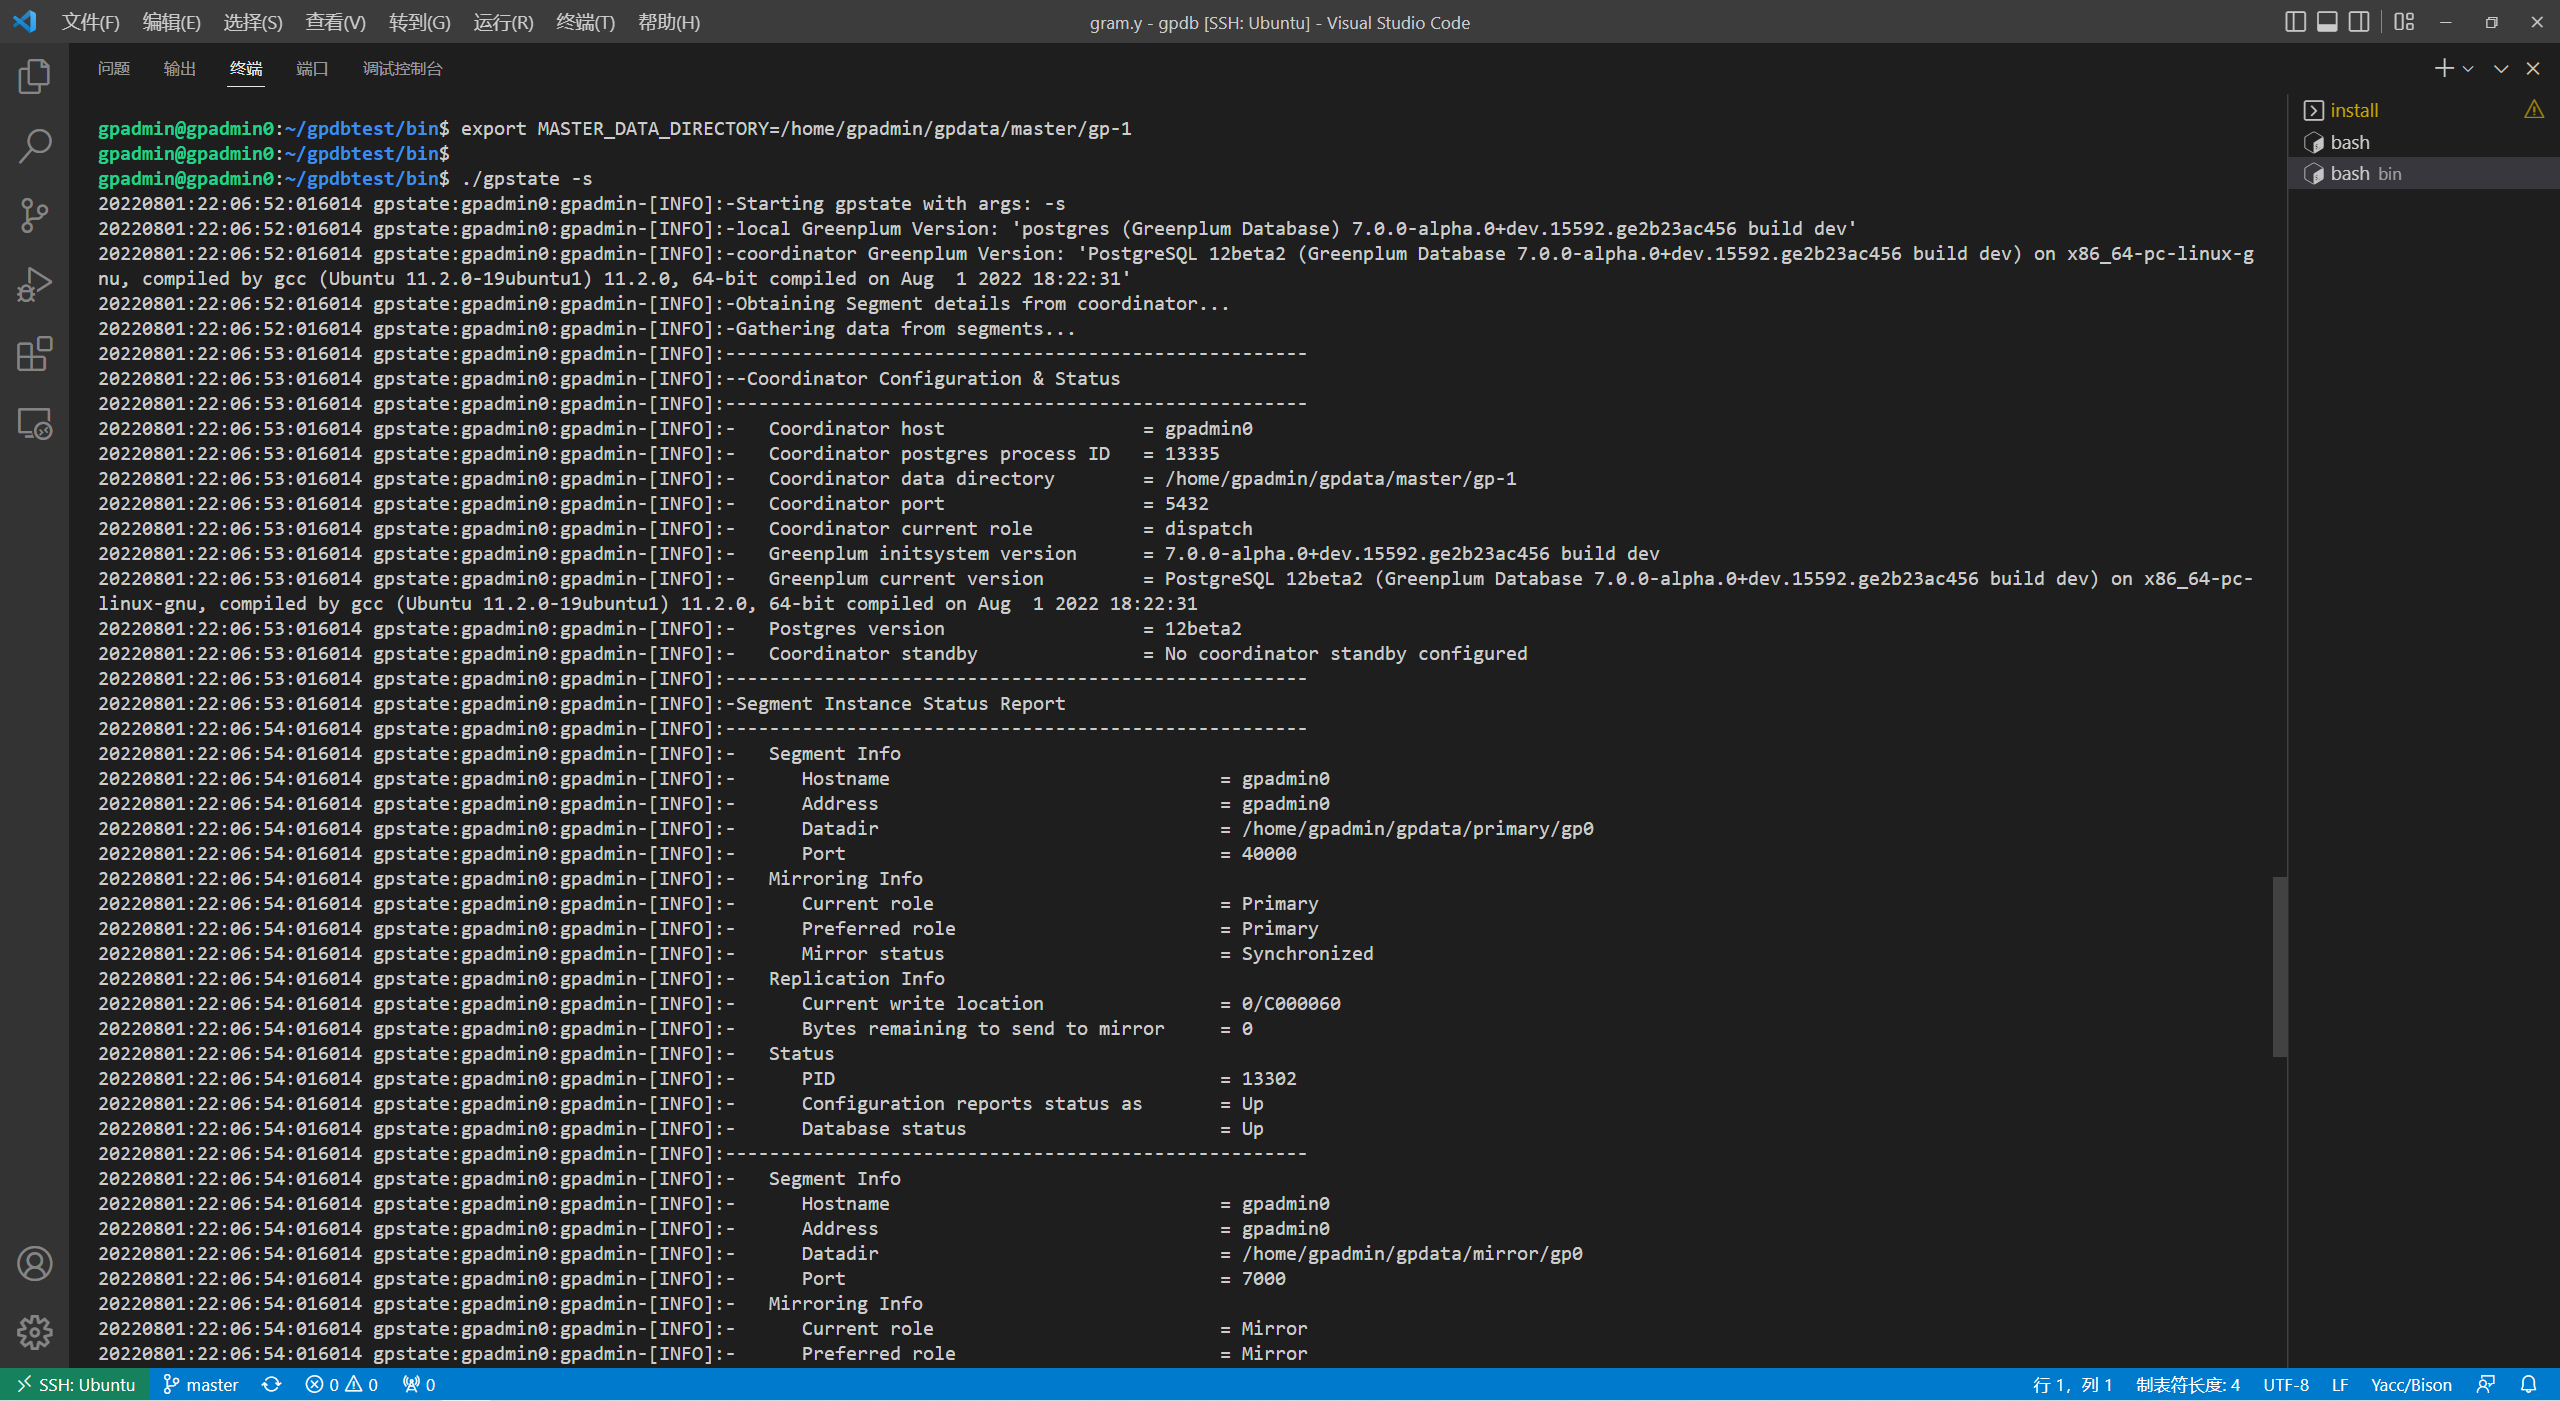
Task: Click the VS Code logo icon
Action: click(x=25, y=21)
